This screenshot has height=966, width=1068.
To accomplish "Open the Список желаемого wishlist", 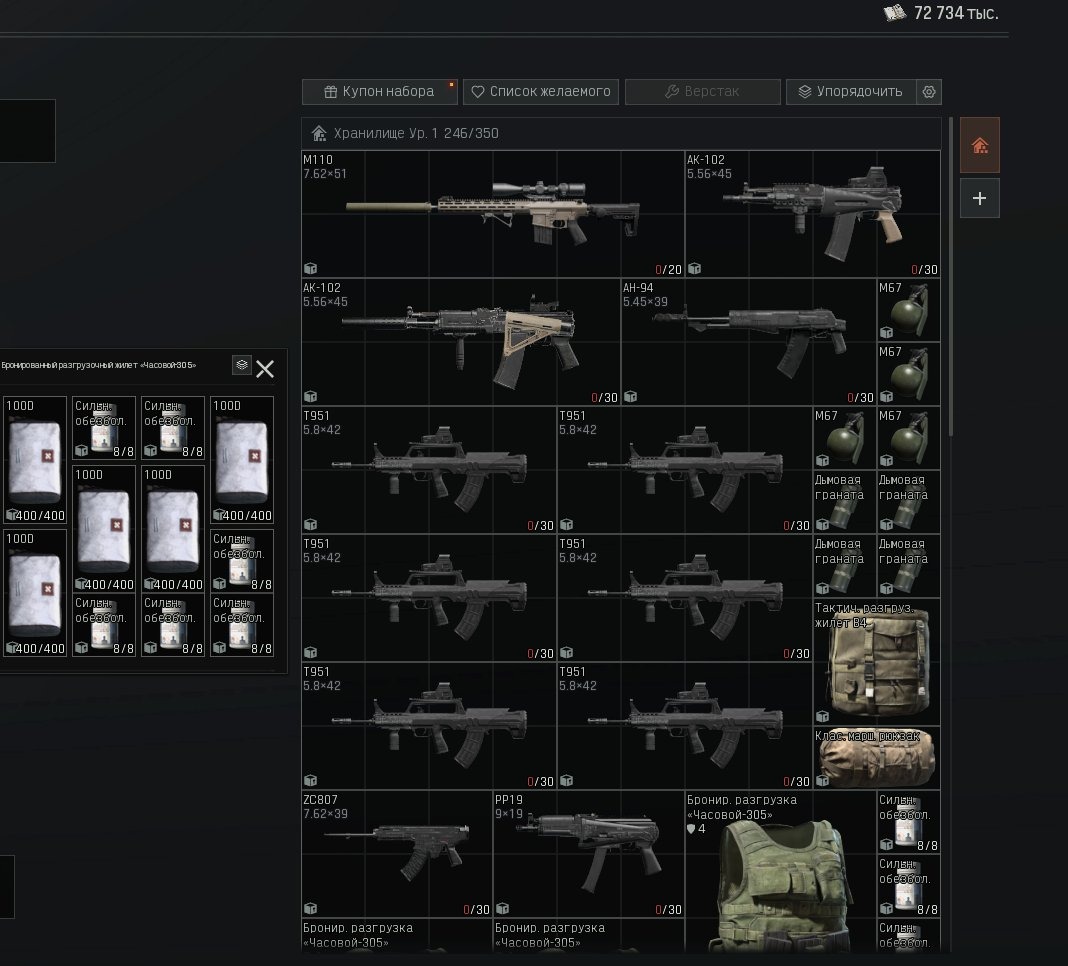I will (541, 91).
